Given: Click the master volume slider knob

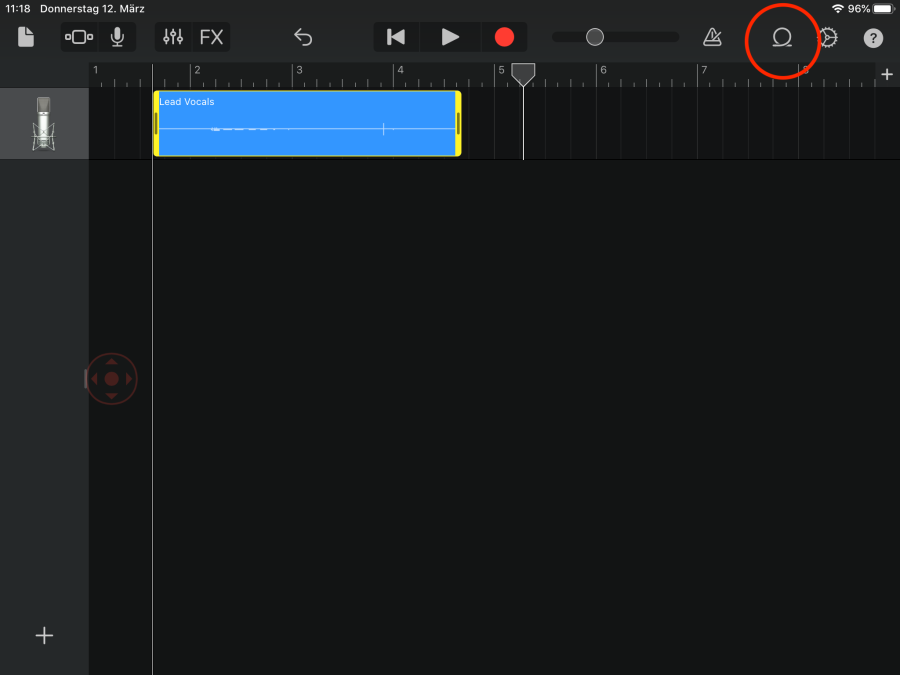Looking at the screenshot, I should click(x=595, y=38).
